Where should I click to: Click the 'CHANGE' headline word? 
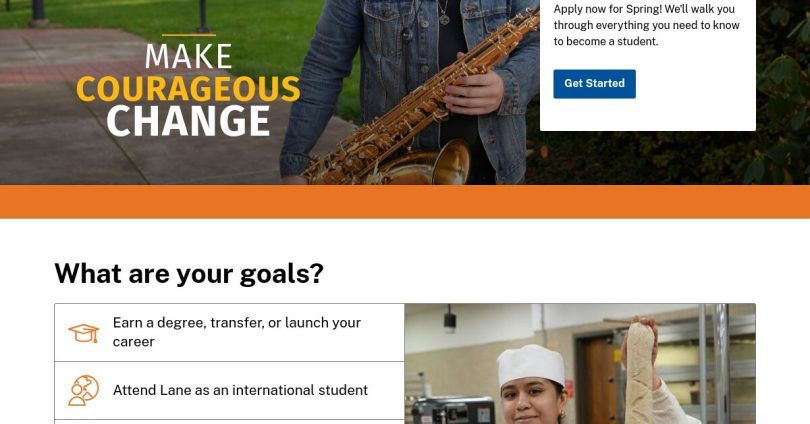[x=188, y=121]
